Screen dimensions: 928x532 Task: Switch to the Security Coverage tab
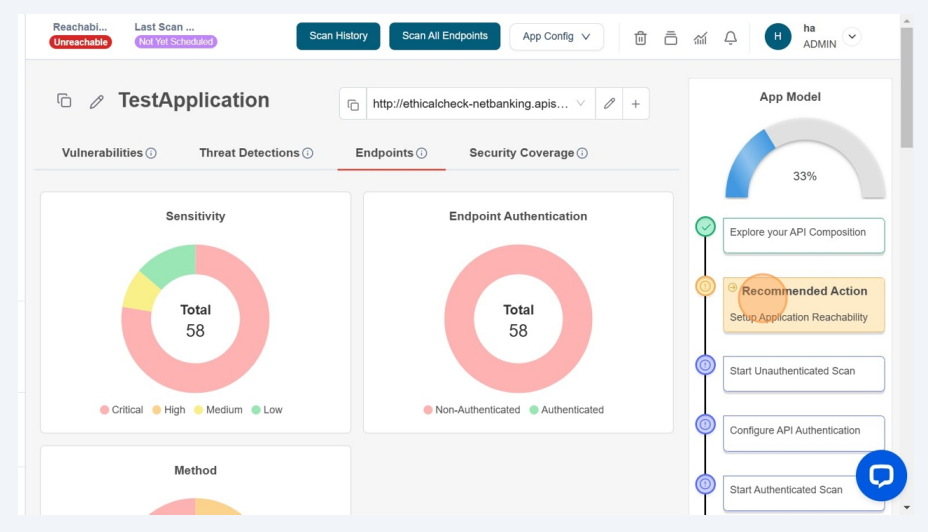coord(527,153)
